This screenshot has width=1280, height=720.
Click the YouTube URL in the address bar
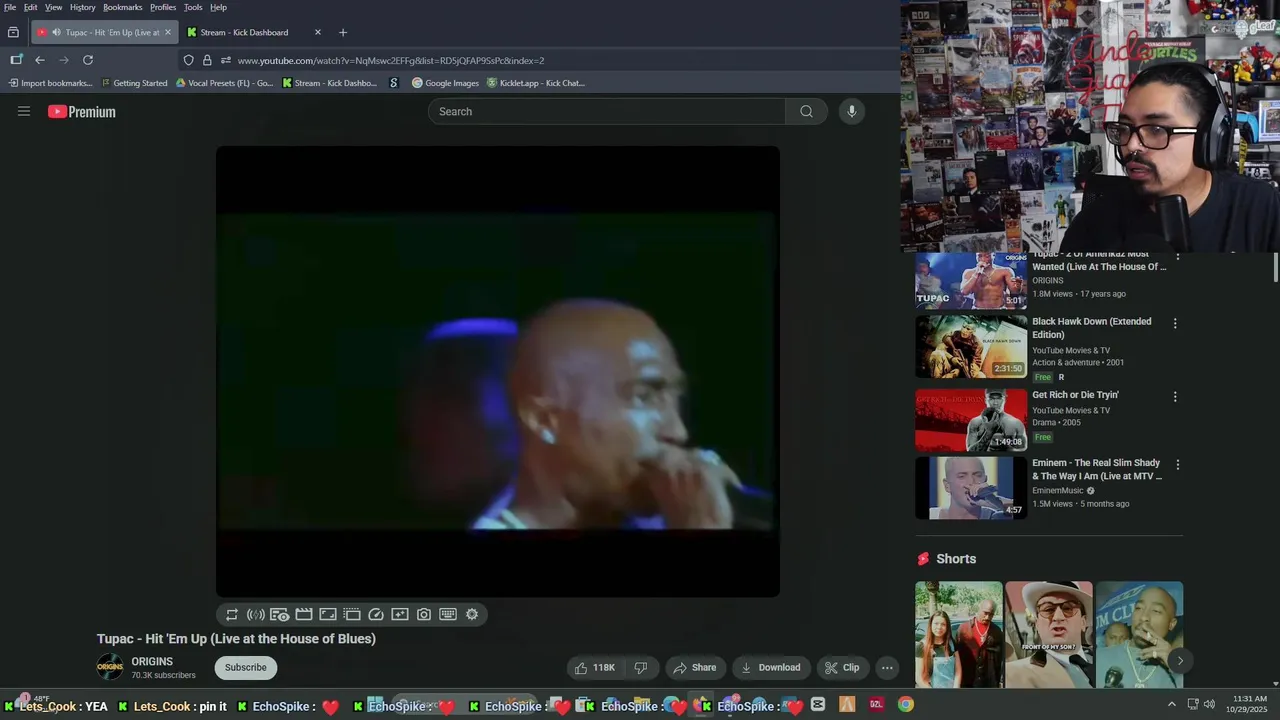(x=391, y=61)
